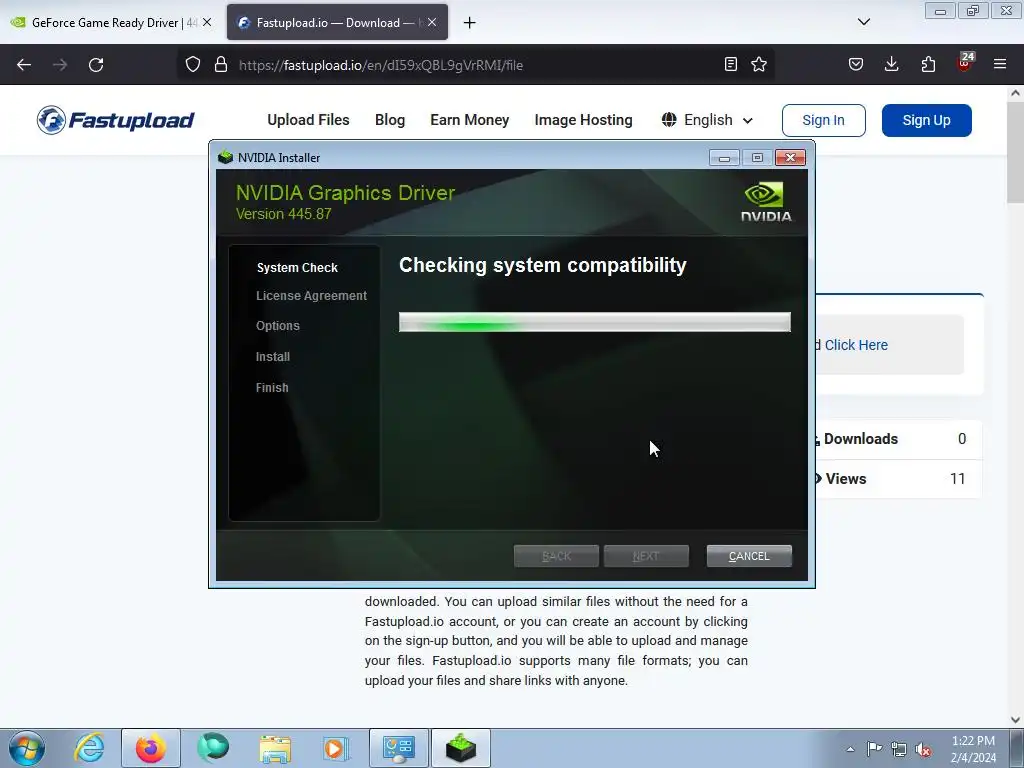Open the clock showing 1:22 PM
1024x768 pixels.
[973, 748]
